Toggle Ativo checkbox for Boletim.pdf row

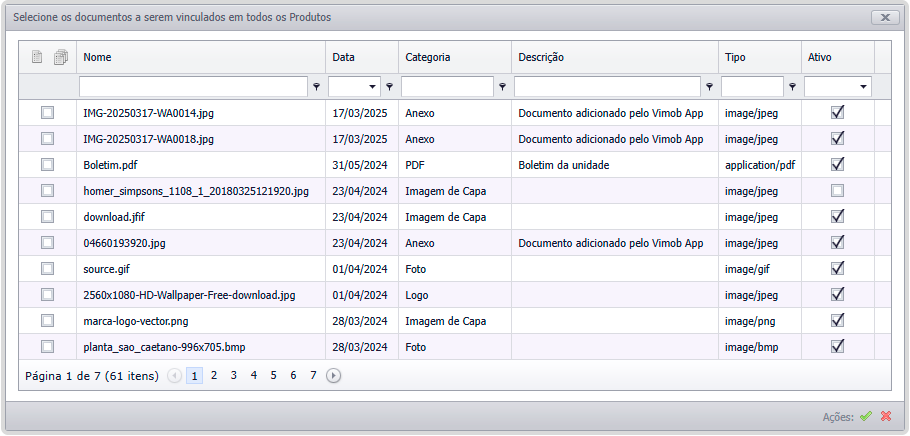pyautogui.click(x=837, y=164)
